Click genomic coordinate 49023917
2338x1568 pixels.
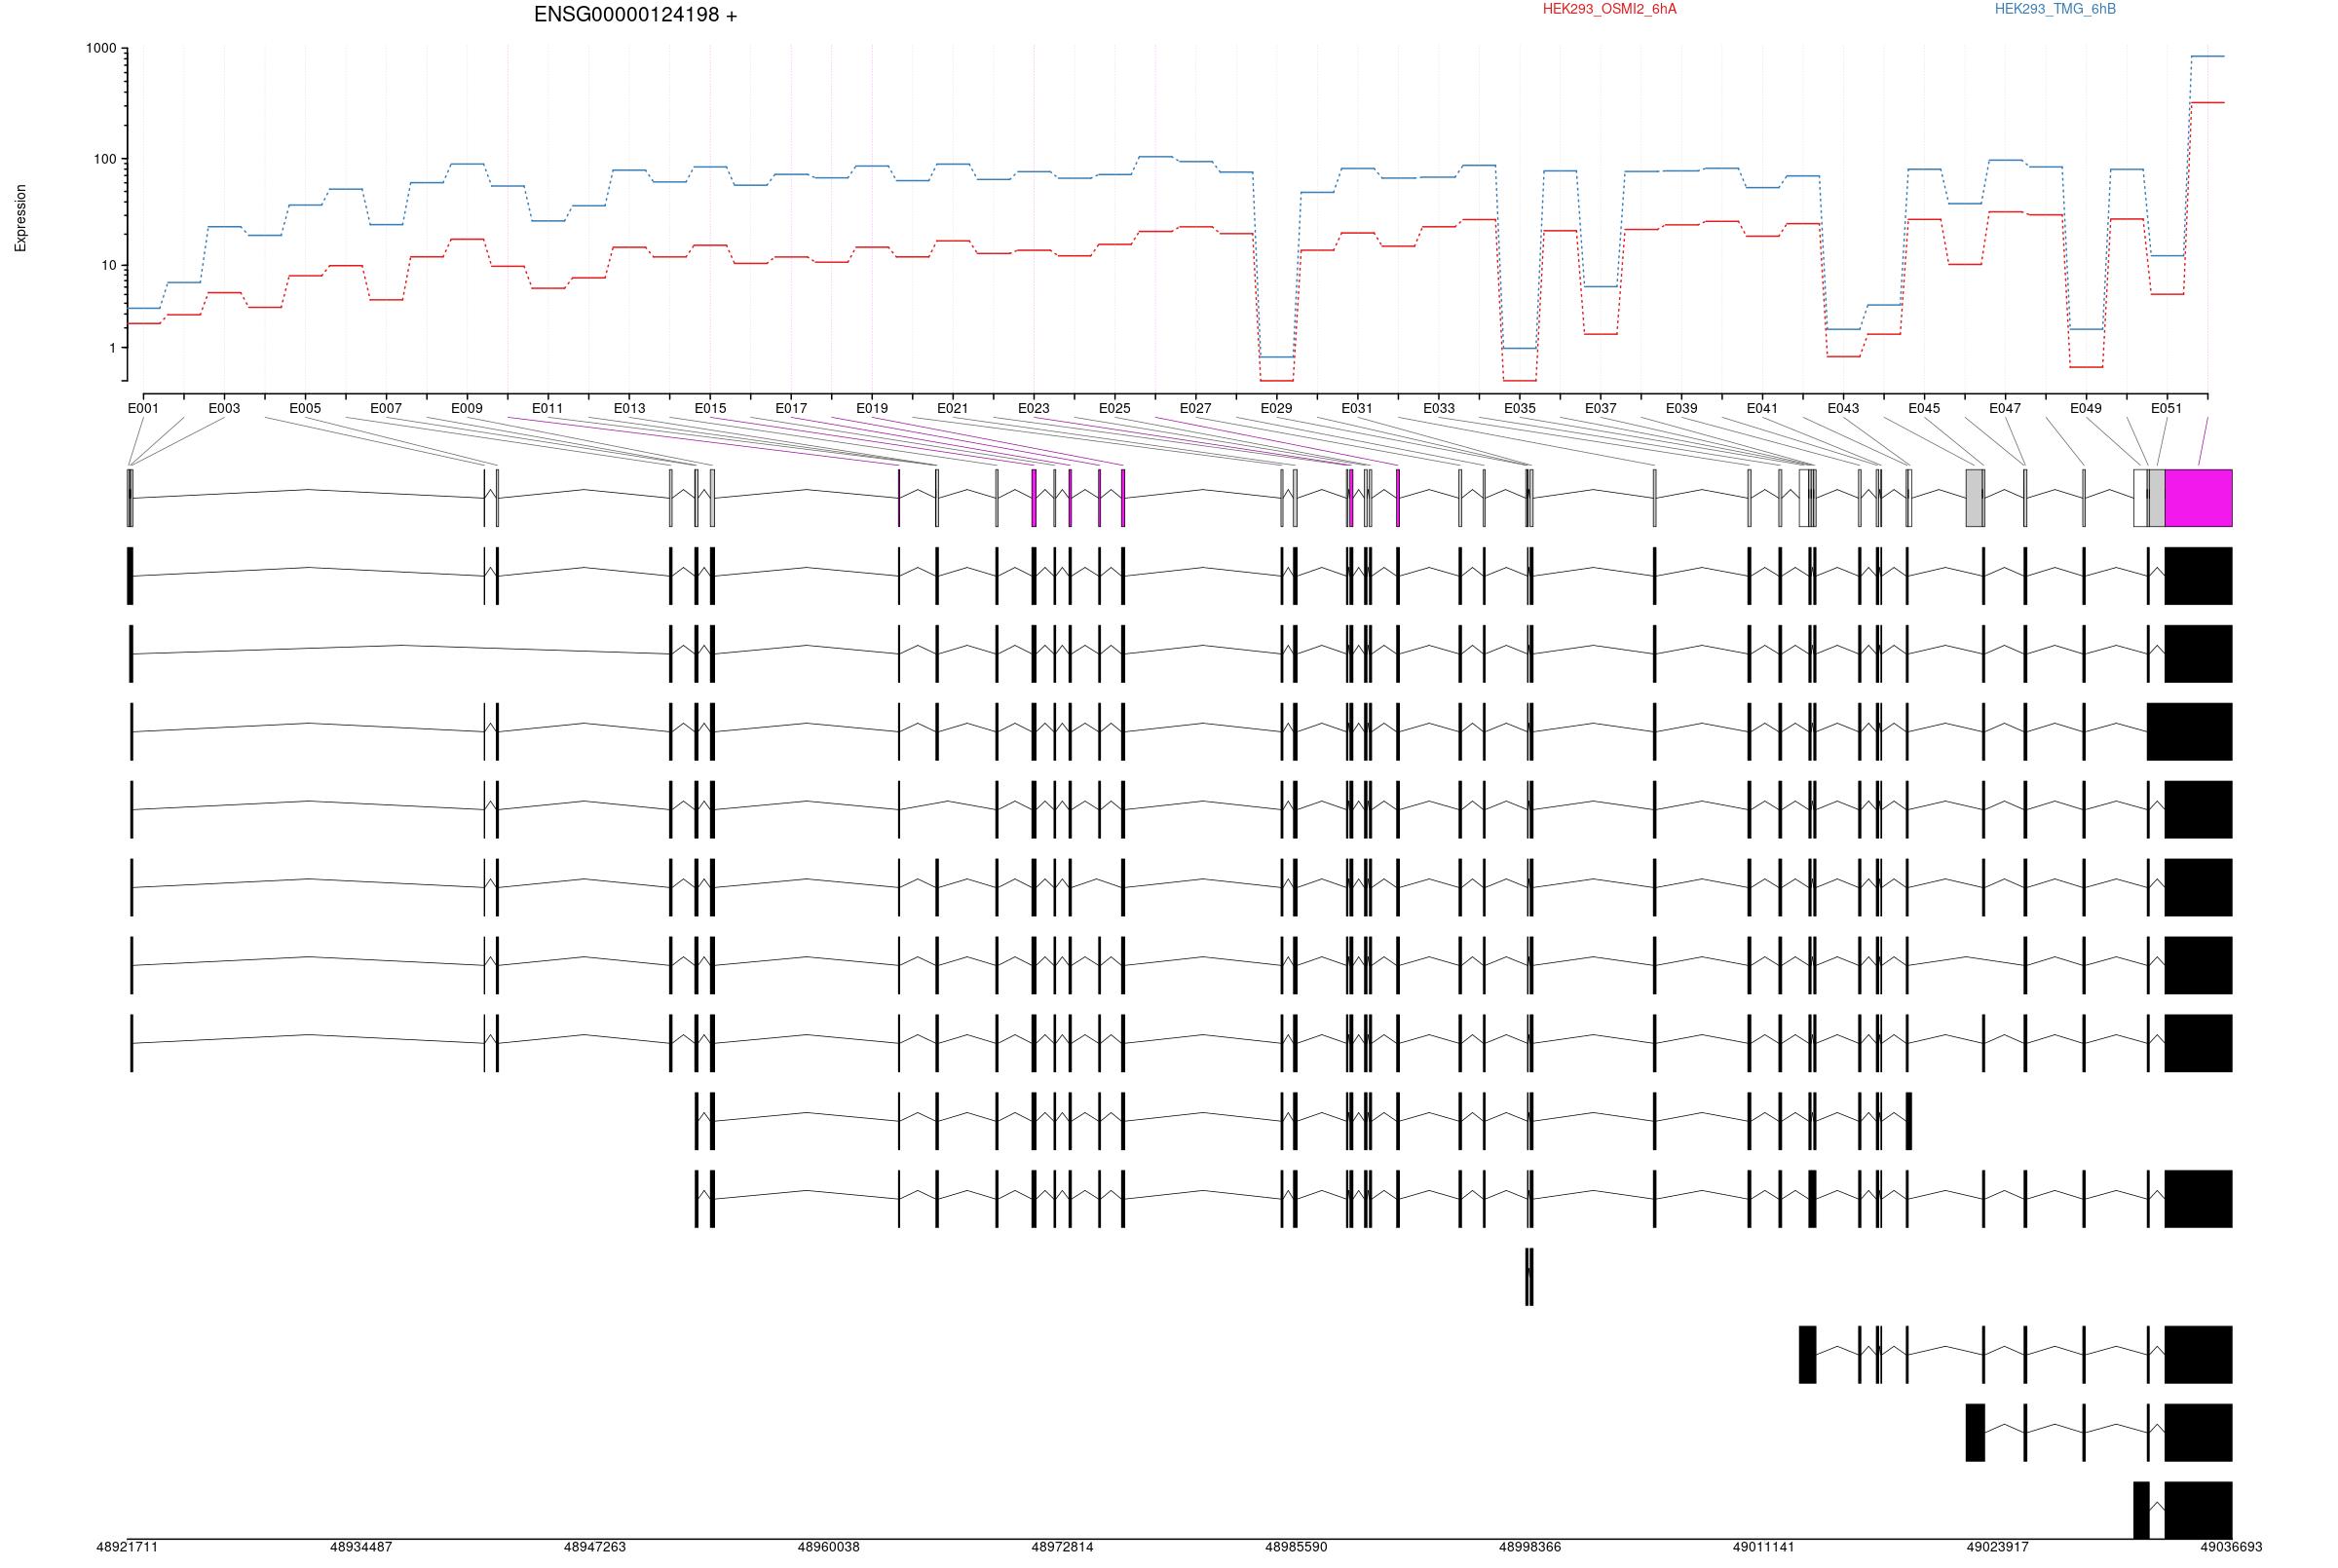(1998, 1547)
